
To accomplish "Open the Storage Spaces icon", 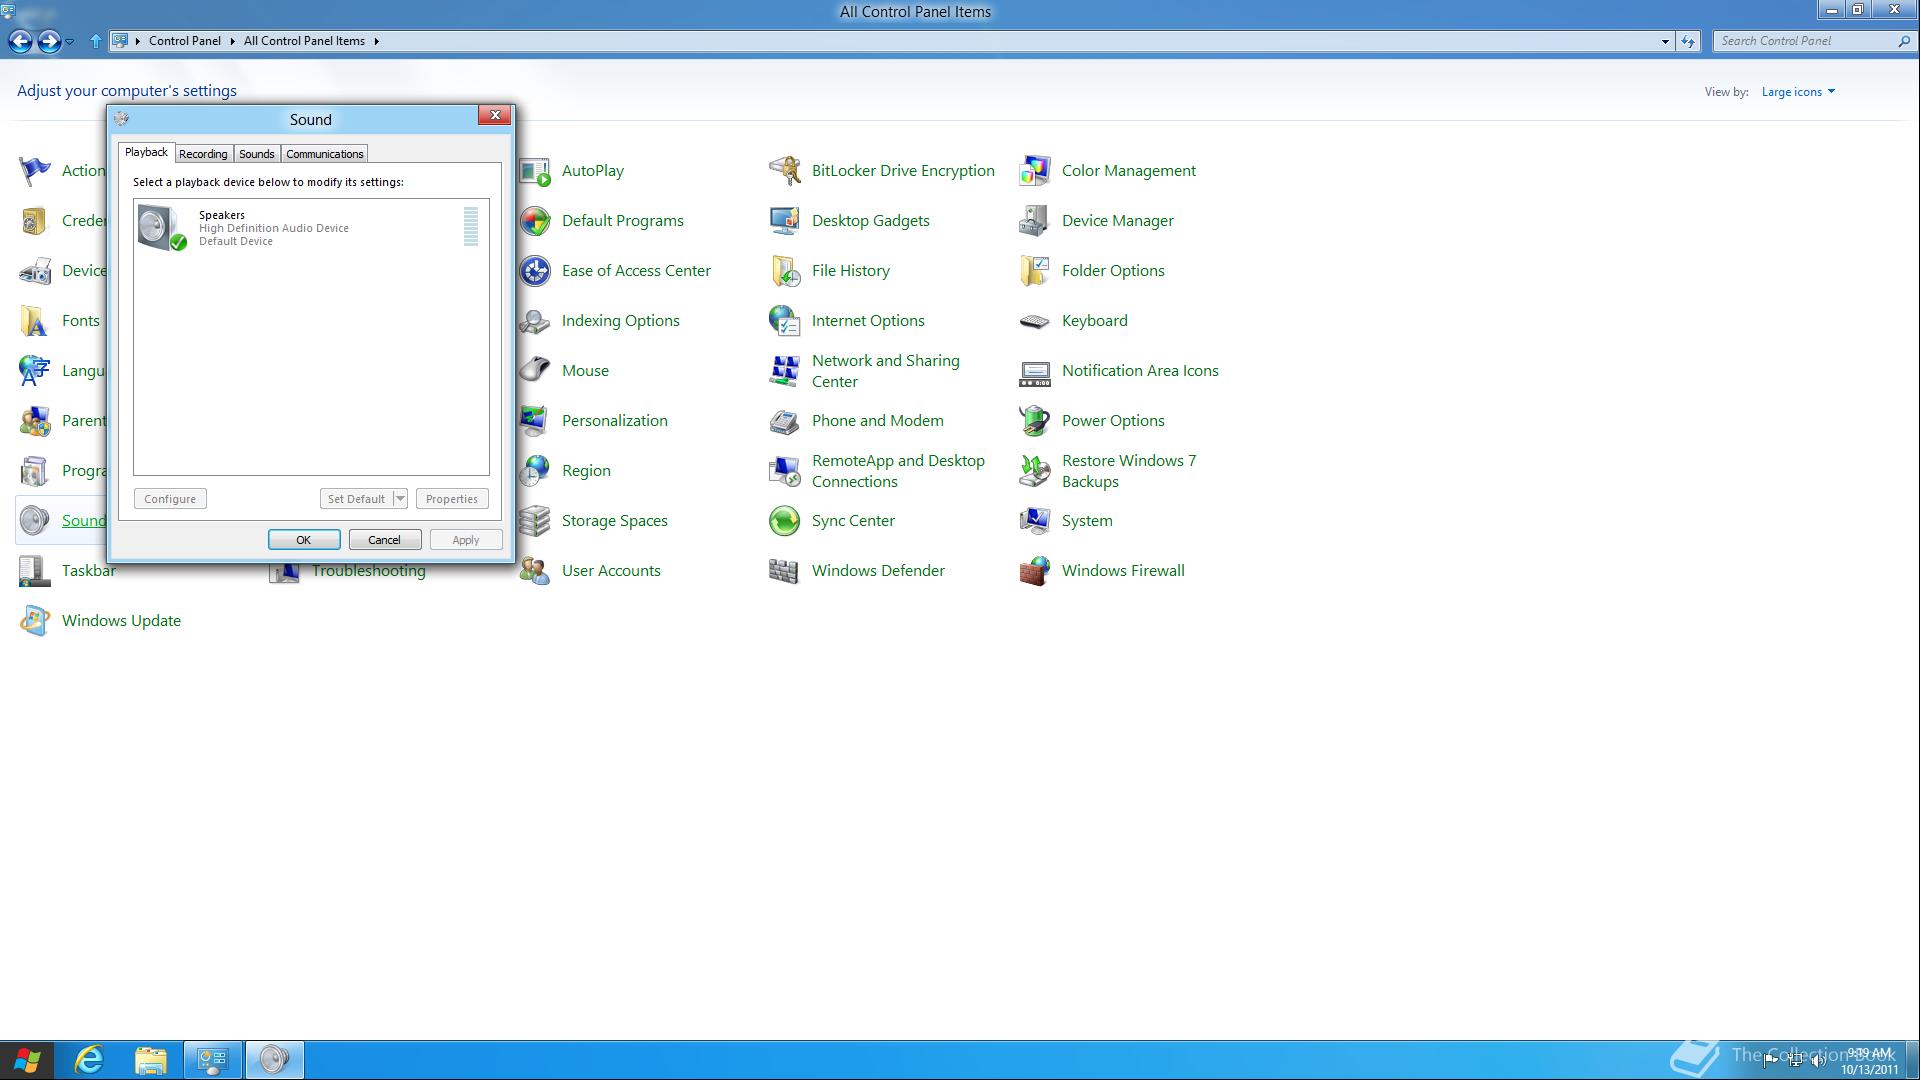I will coord(535,521).
